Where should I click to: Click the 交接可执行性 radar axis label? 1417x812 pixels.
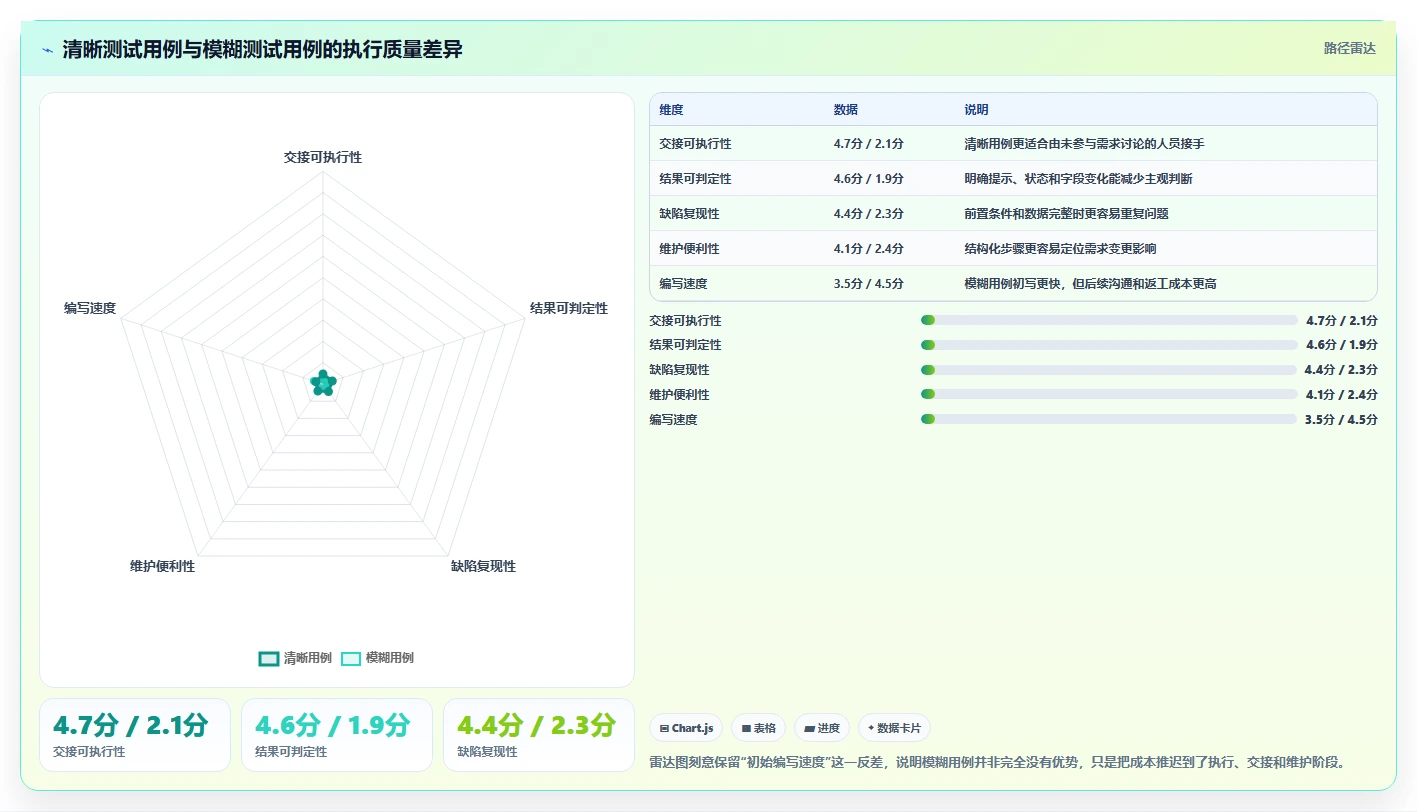(323, 158)
